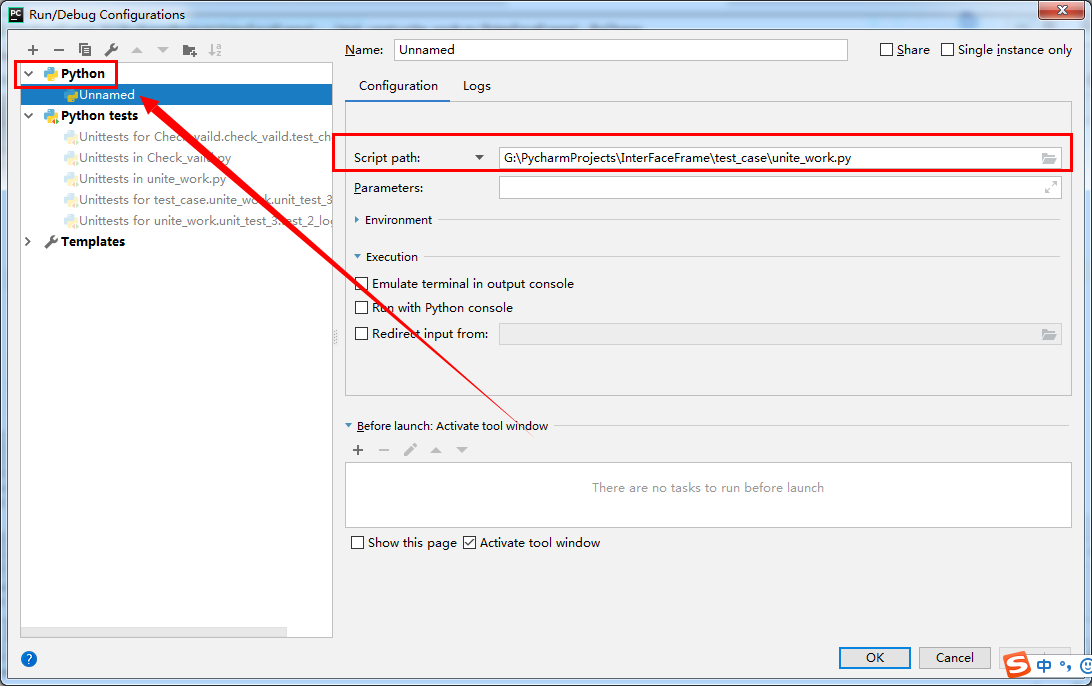Viewport: 1092px width, 686px height.
Task: Sort configurations alphabetically
Action: pyautogui.click(x=216, y=49)
